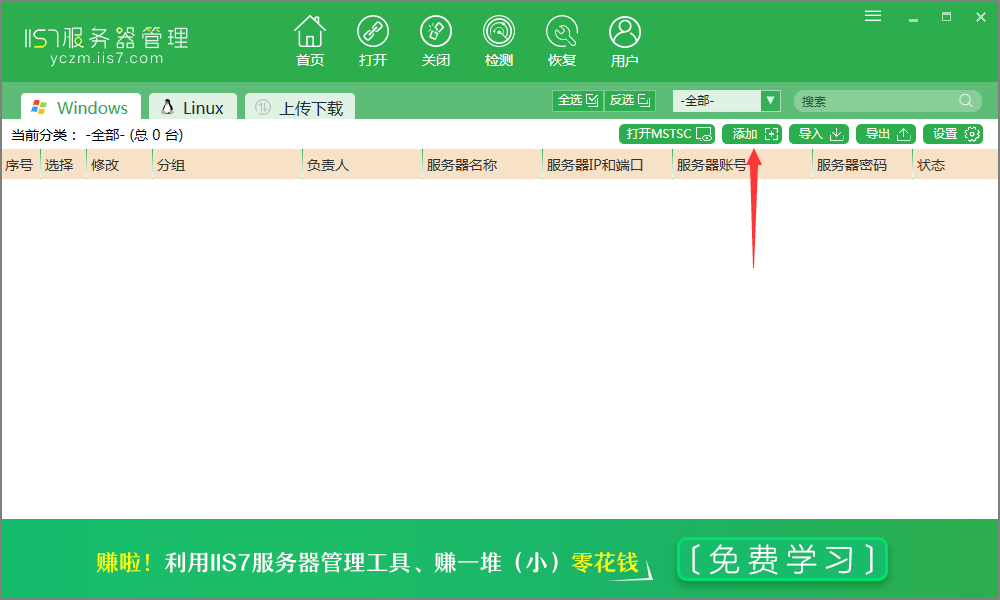Switch to the Windows tab
1000x600 pixels.
[81, 107]
